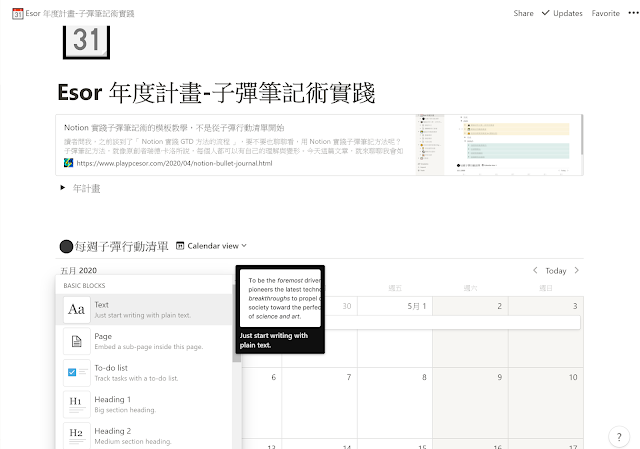Open the Share menu

tap(523, 14)
